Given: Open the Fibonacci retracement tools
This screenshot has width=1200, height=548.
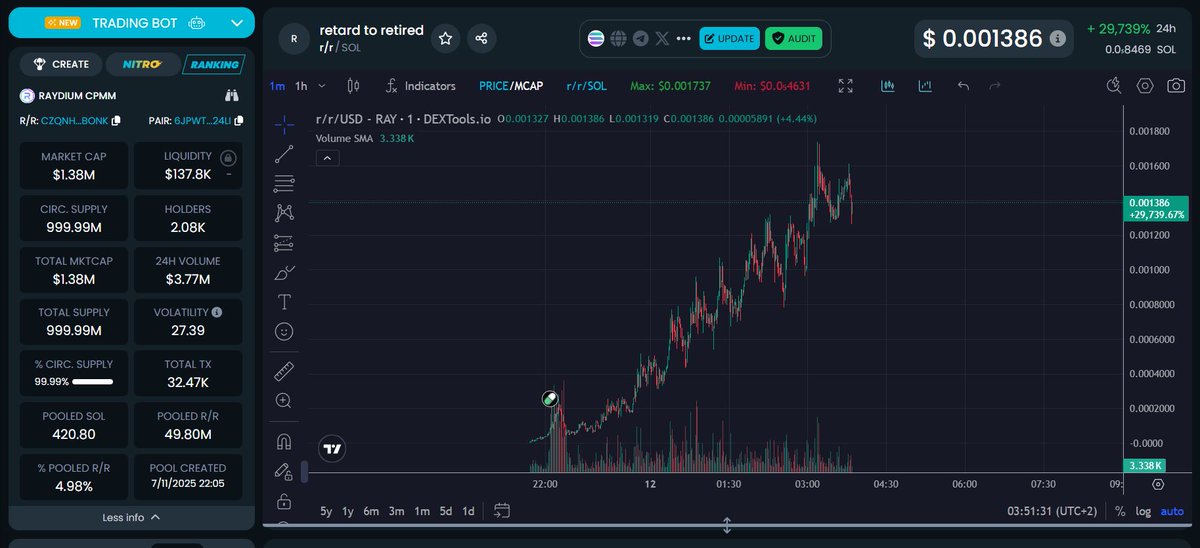Looking at the screenshot, I should point(284,183).
